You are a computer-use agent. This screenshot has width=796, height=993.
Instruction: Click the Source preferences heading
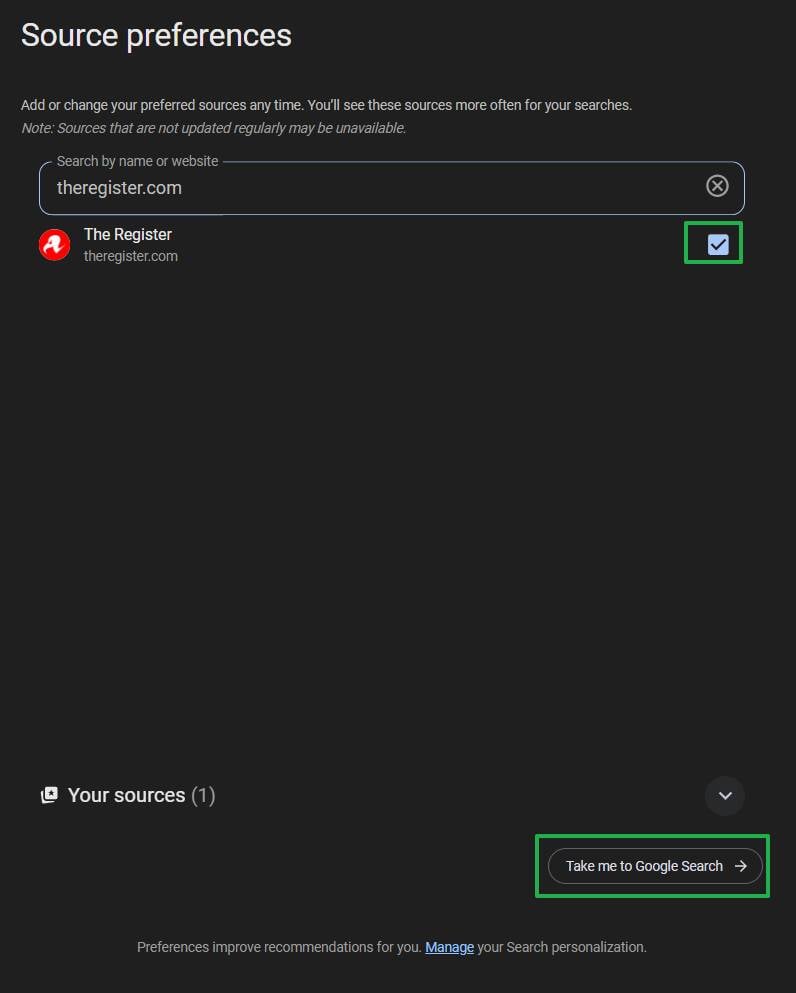click(156, 36)
